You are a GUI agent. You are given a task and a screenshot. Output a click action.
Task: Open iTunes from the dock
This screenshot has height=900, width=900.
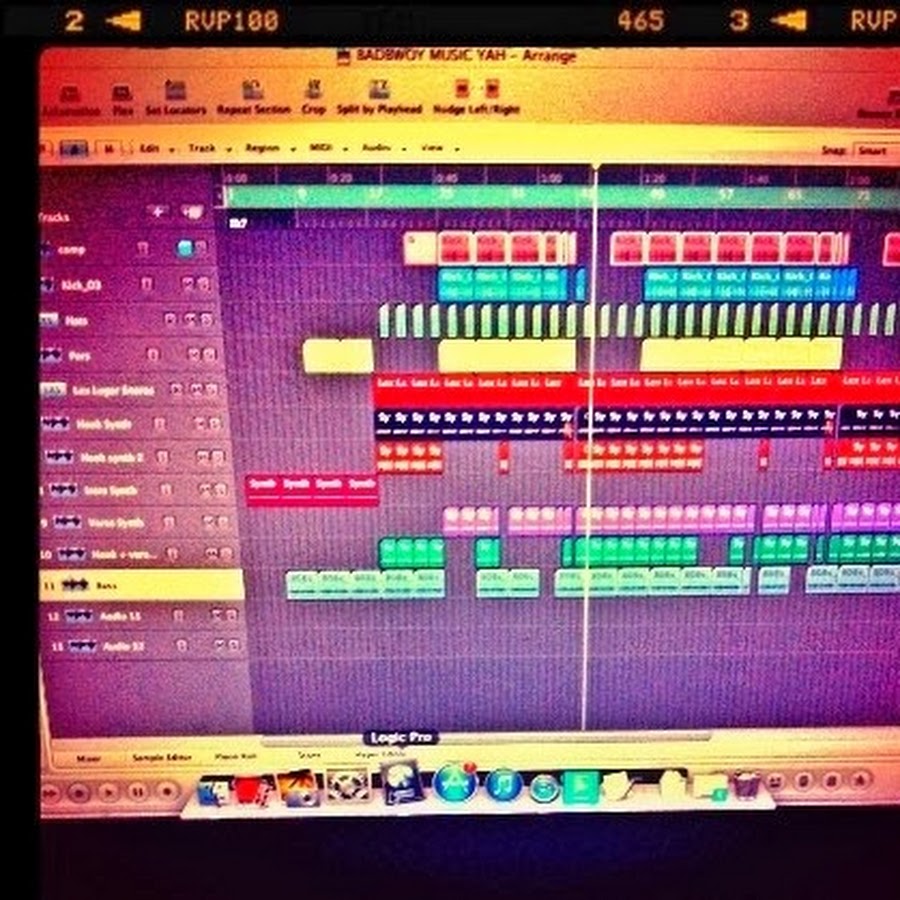(x=504, y=785)
